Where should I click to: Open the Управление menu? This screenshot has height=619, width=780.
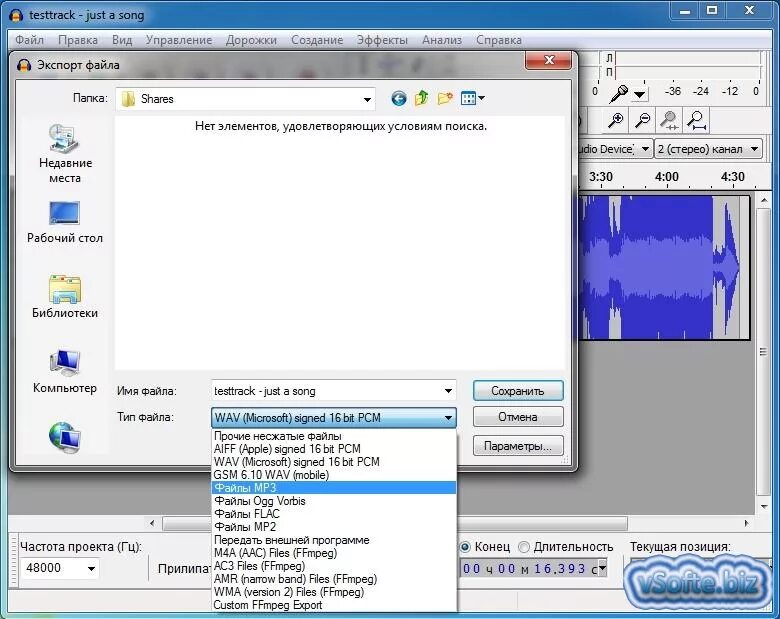[179, 40]
